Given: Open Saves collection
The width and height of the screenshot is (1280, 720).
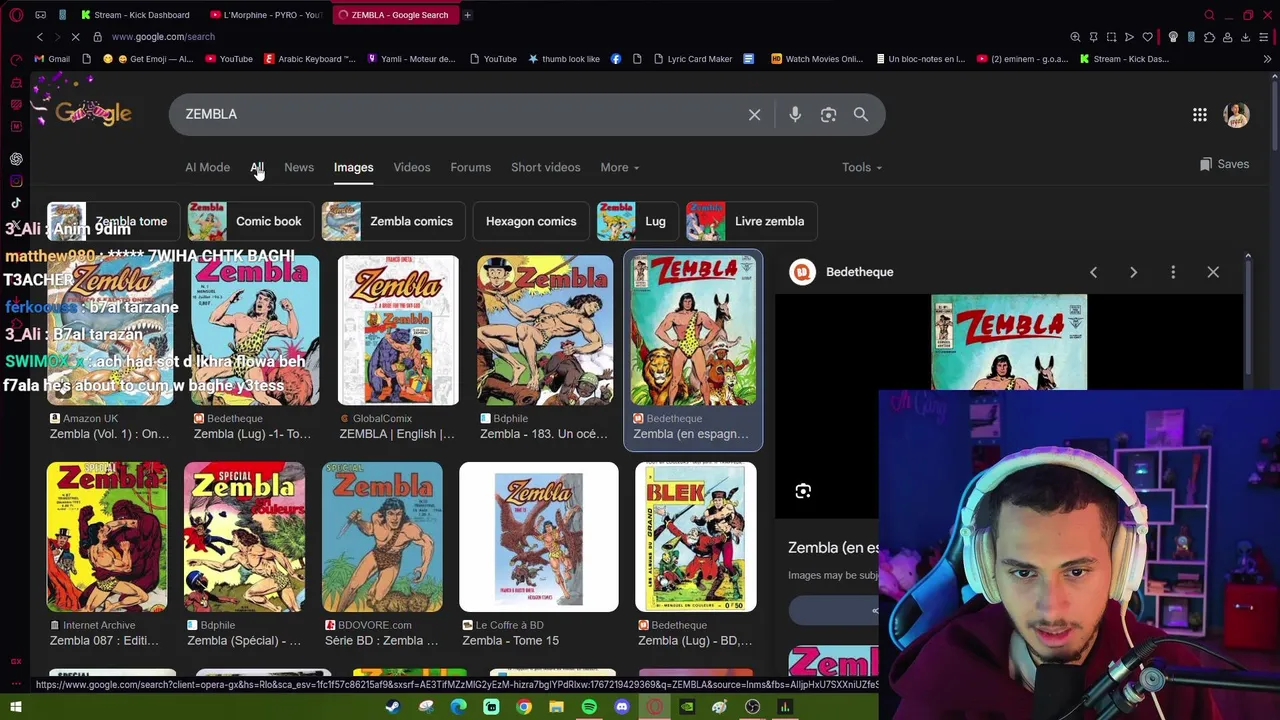Looking at the screenshot, I should point(1224,164).
